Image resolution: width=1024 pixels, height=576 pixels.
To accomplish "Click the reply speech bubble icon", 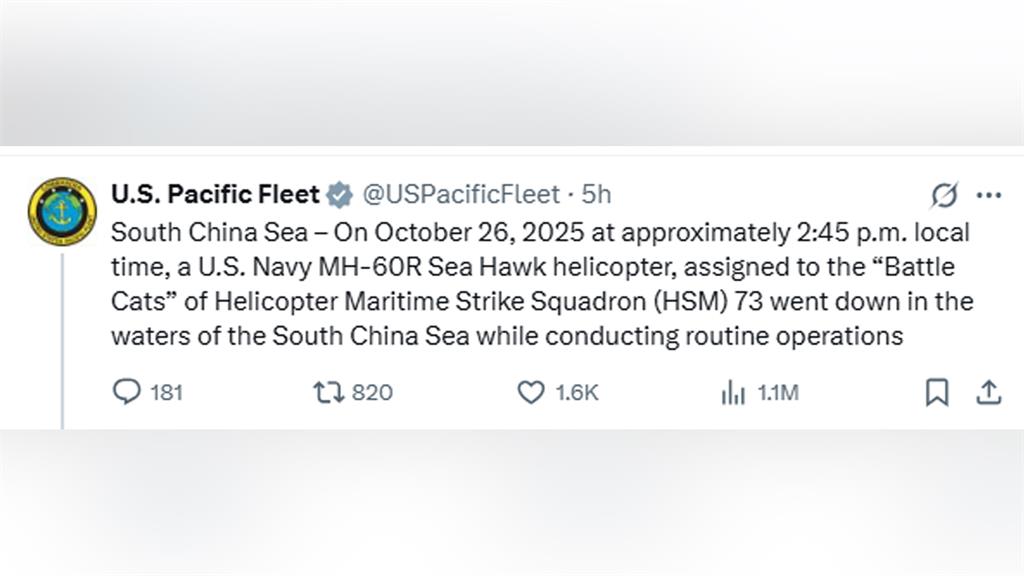I will [126, 393].
